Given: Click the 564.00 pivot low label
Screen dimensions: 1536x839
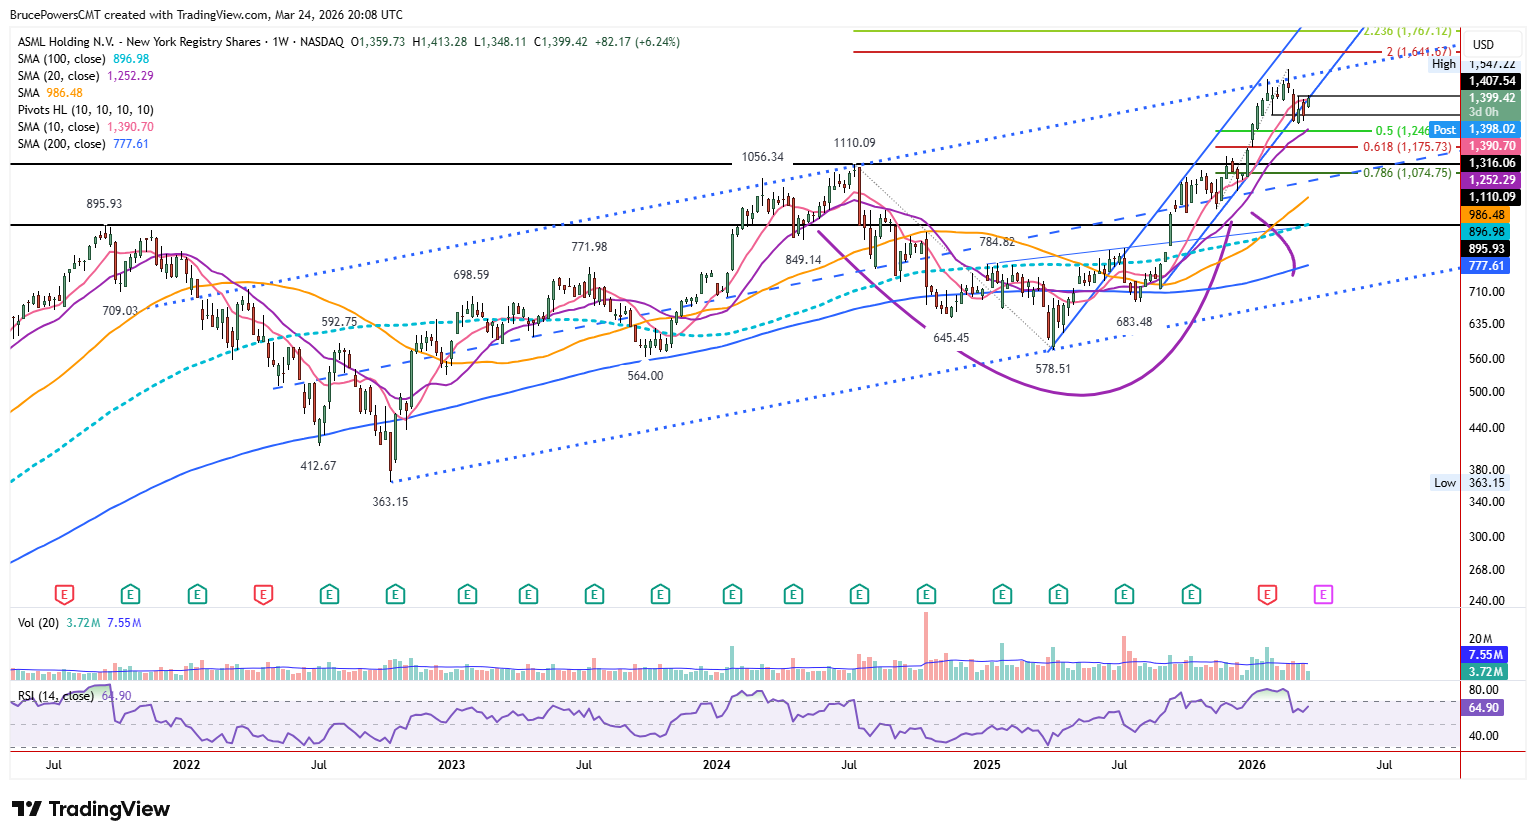Looking at the screenshot, I should point(645,375).
